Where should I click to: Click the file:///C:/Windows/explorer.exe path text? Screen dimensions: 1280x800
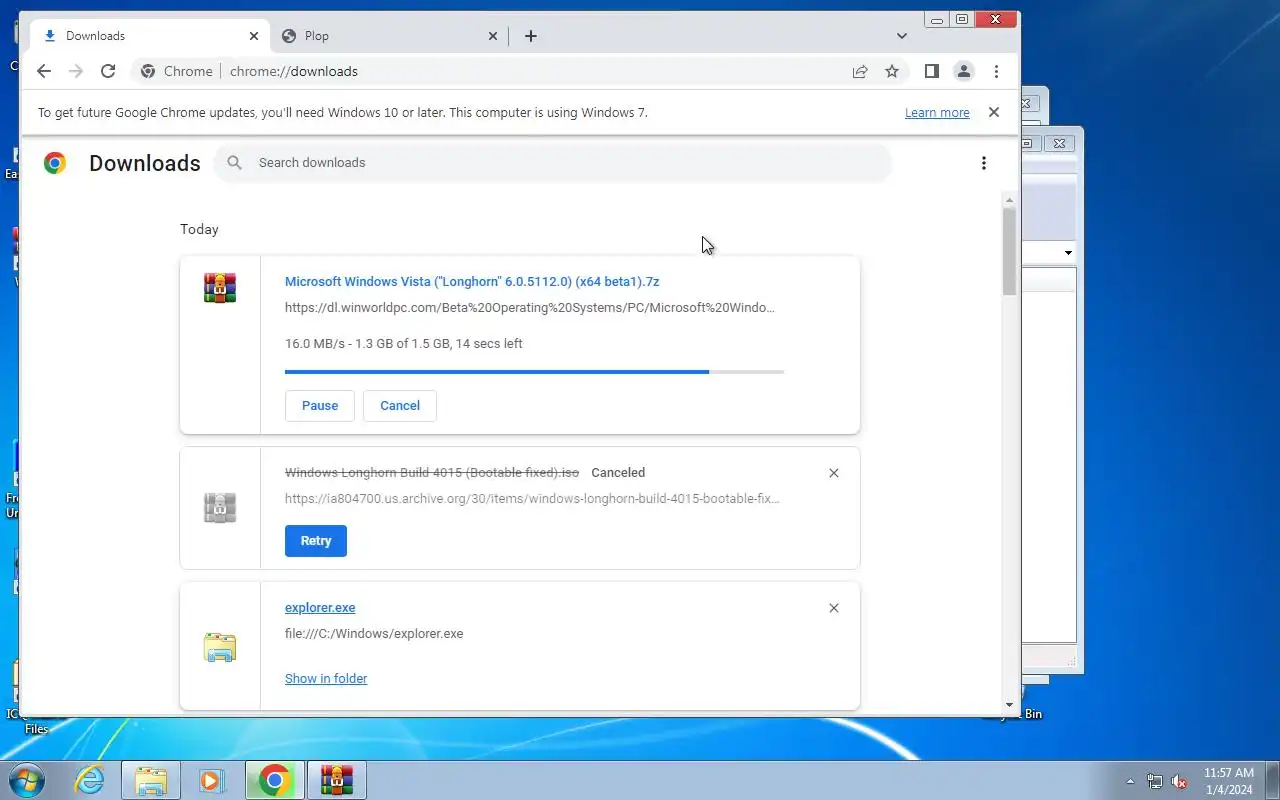pyautogui.click(x=374, y=634)
